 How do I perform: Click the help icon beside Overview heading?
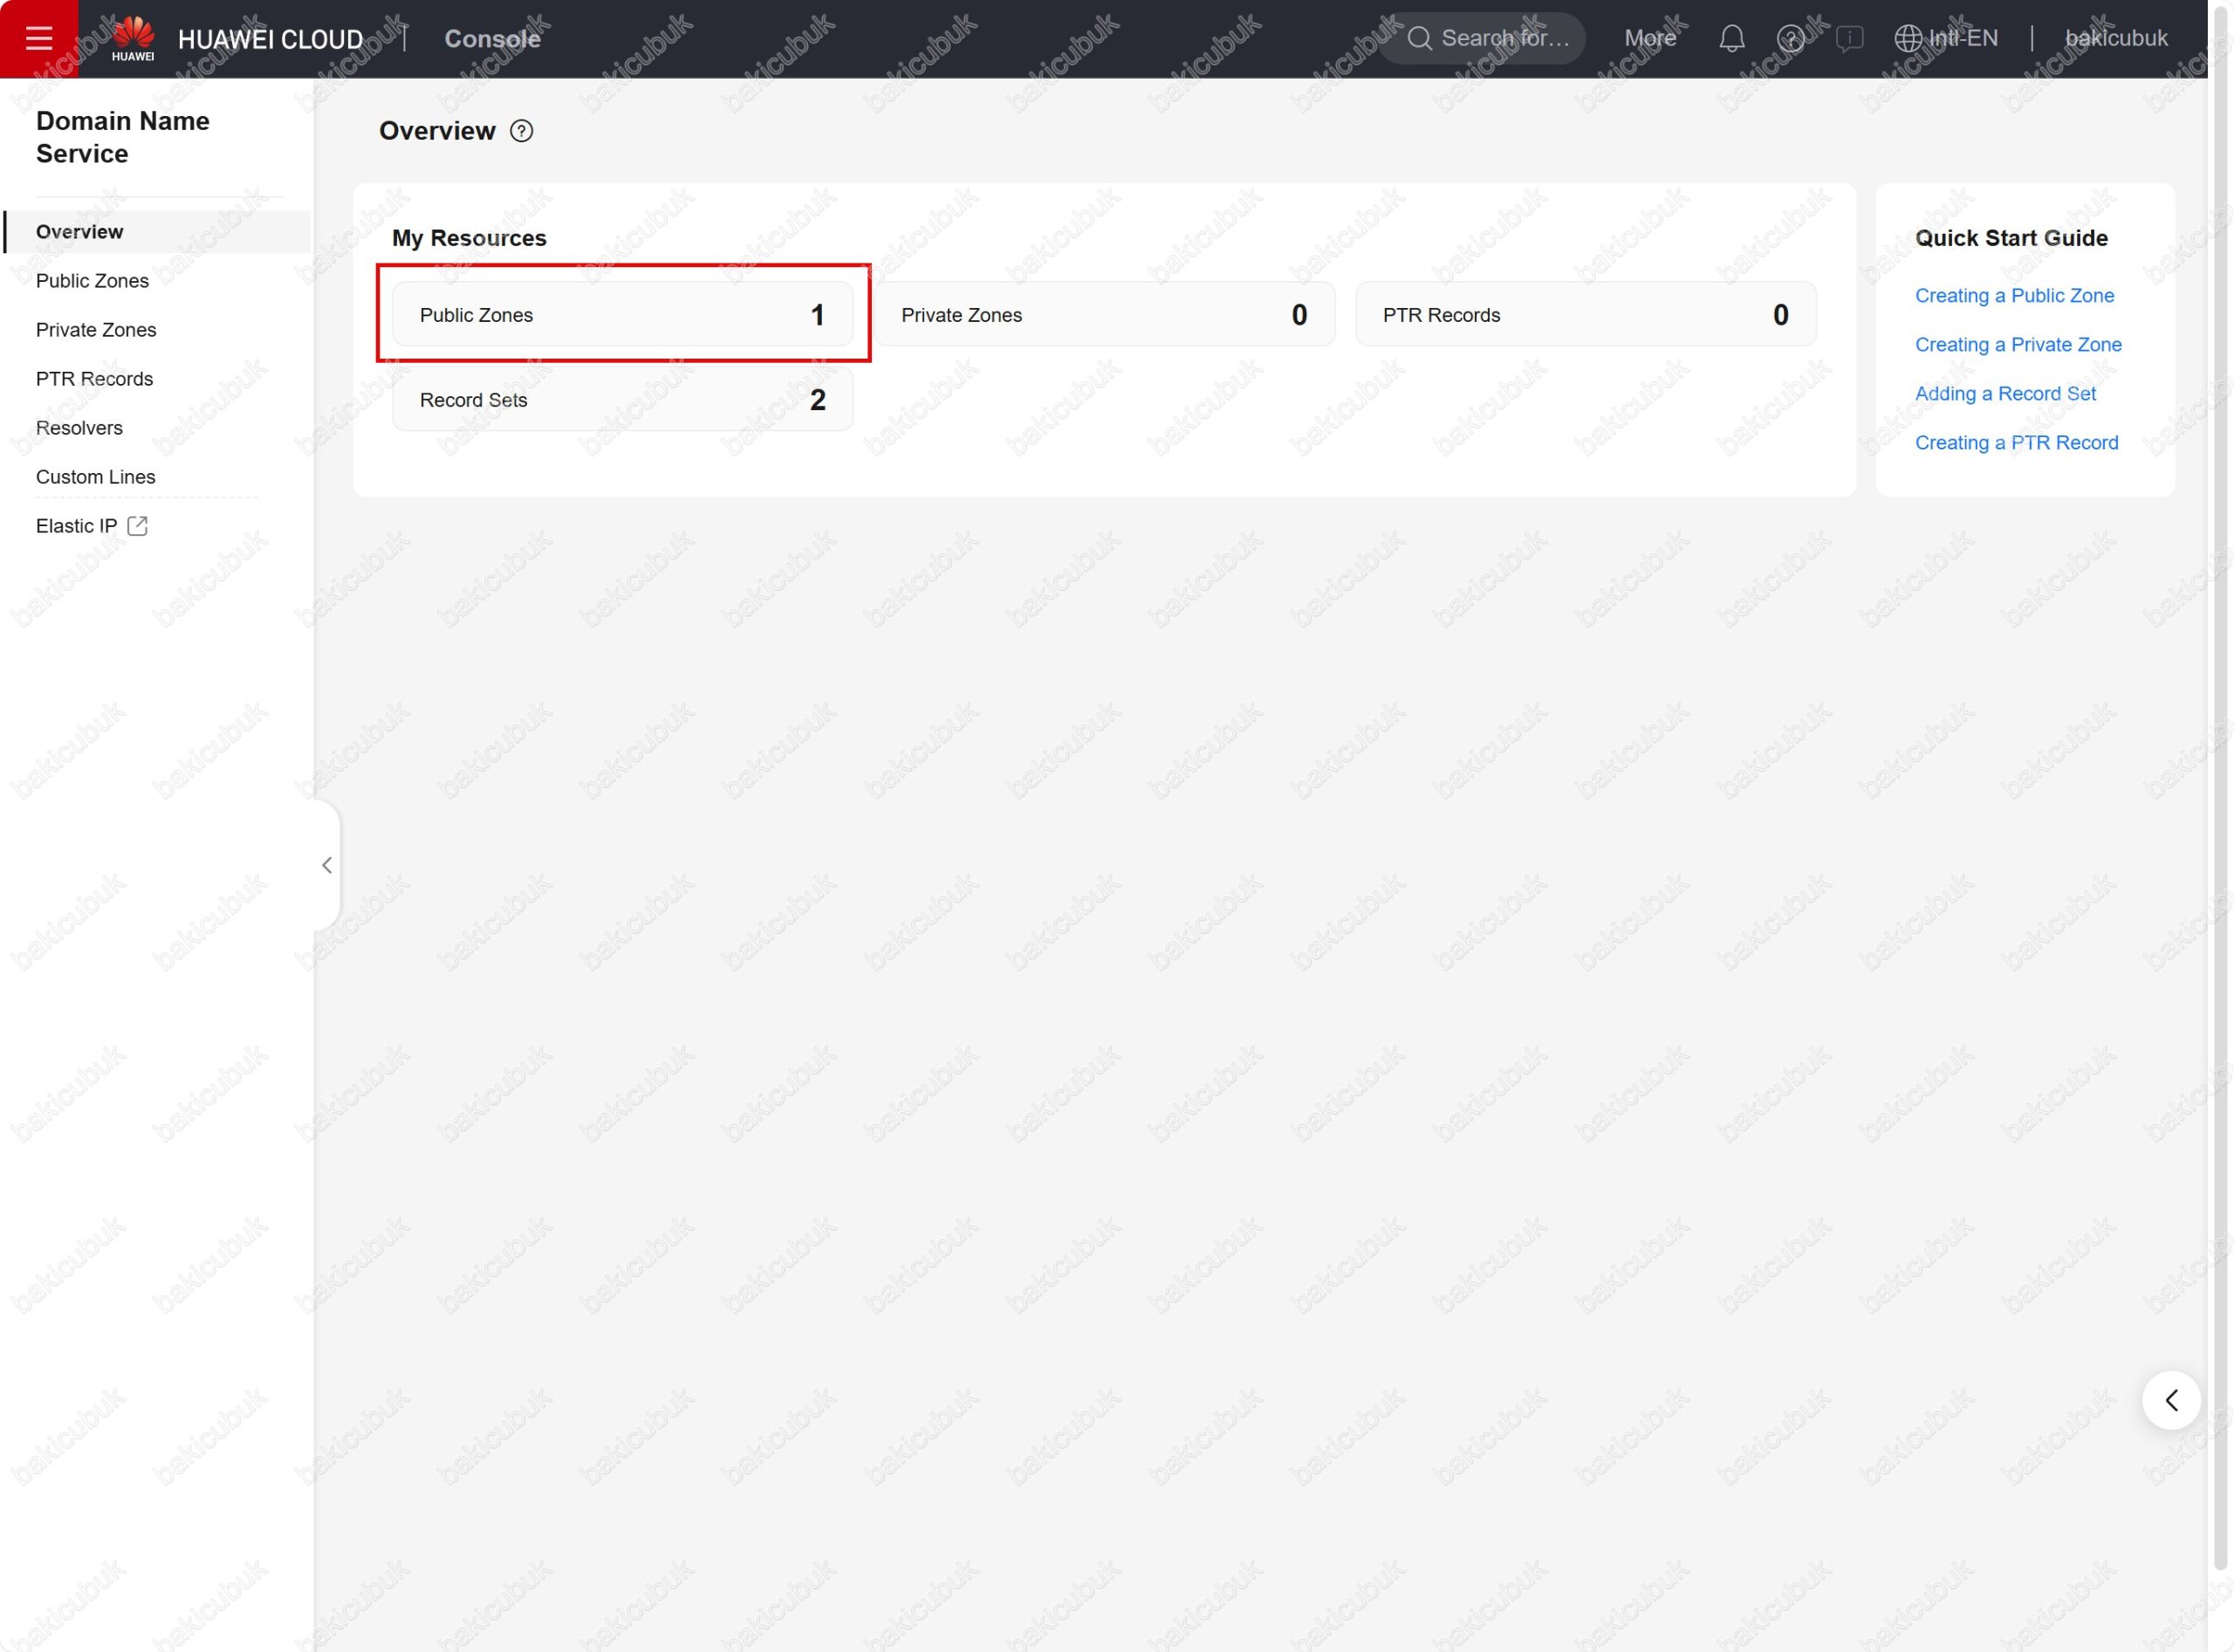coord(521,131)
